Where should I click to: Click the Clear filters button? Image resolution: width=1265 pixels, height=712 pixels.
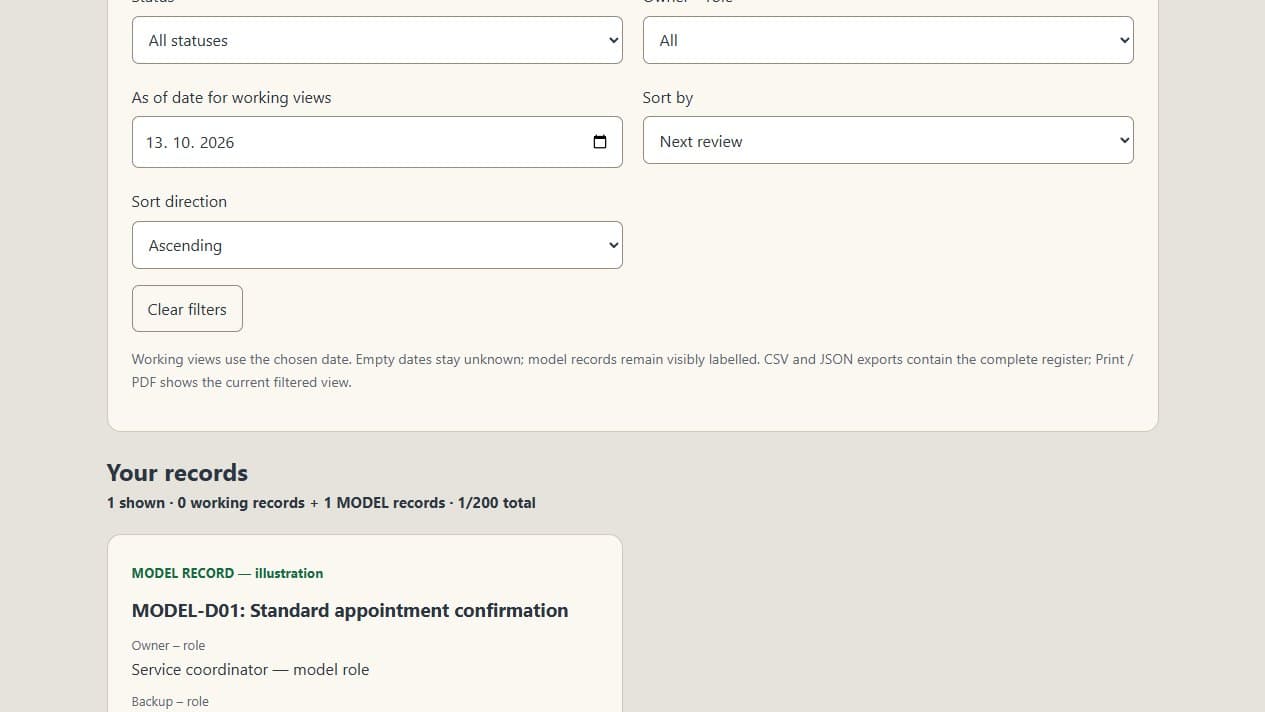[187, 309]
